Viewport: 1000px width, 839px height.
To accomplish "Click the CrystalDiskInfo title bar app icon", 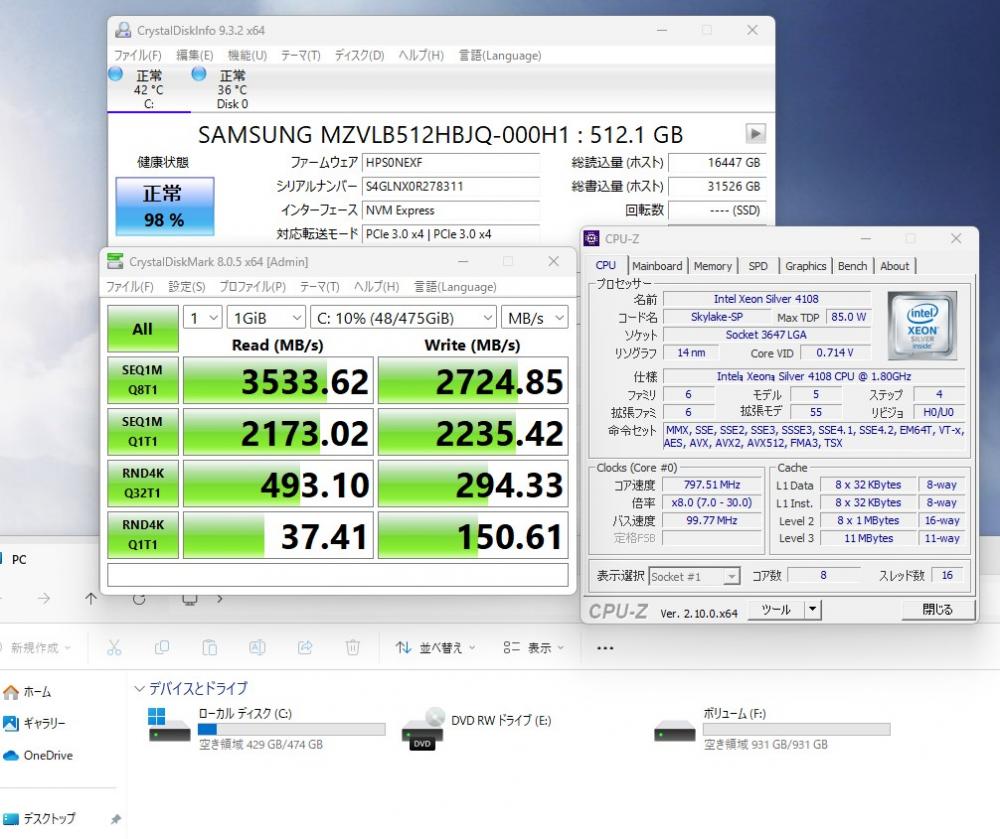I will pos(122,30).
